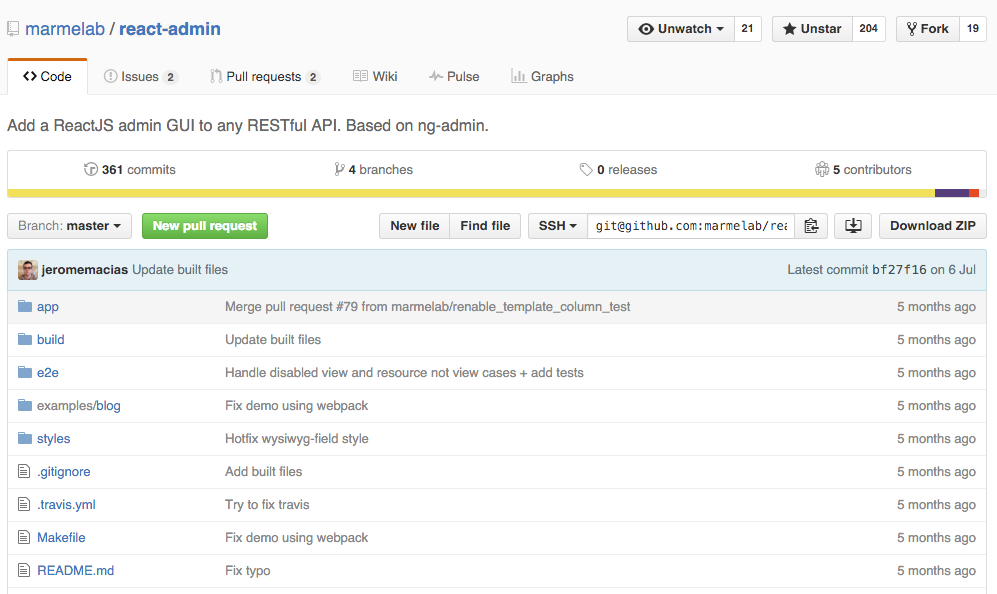Fork the react-admin repository
Image resolution: width=997 pixels, height=594 pixels.
[x=928, y=29]
